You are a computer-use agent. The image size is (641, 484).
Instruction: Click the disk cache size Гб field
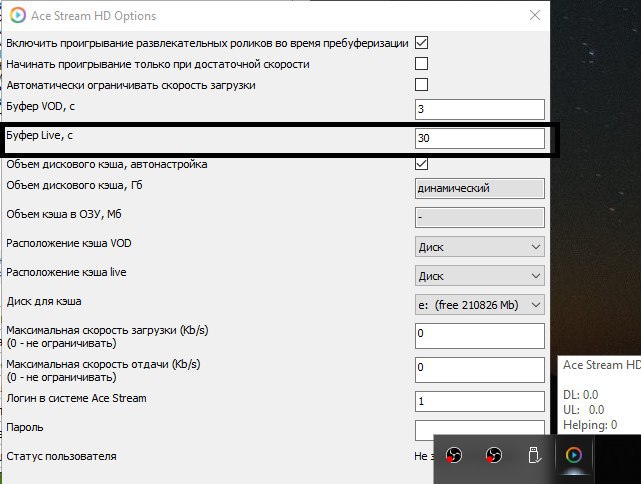click(480, 188)
